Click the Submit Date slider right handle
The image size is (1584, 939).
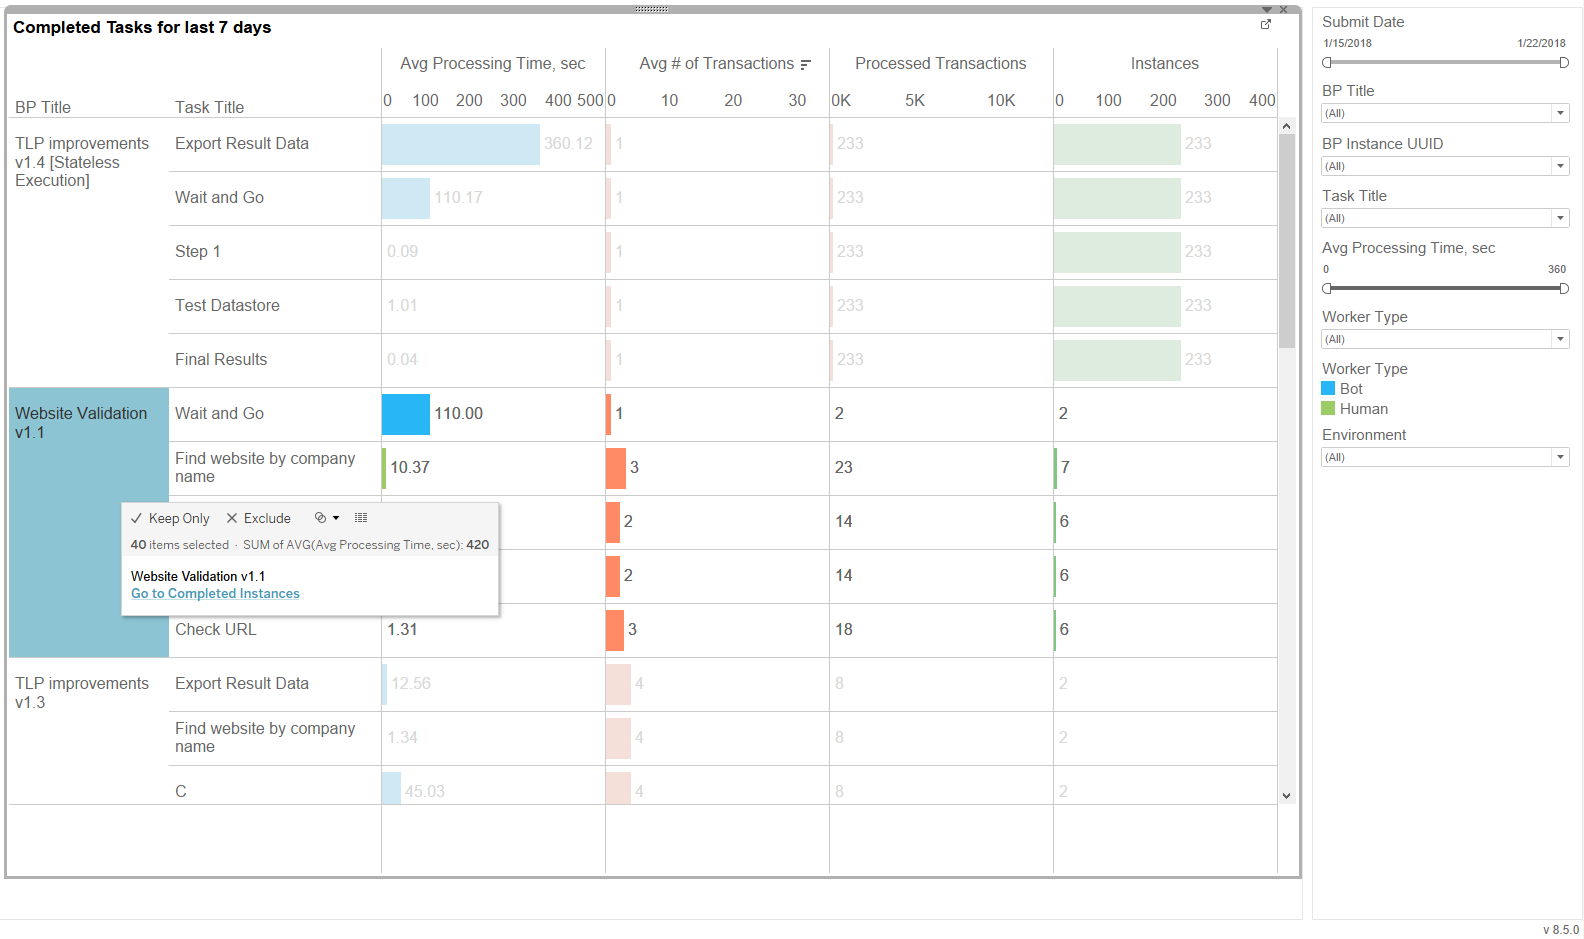click(1564, 62)
